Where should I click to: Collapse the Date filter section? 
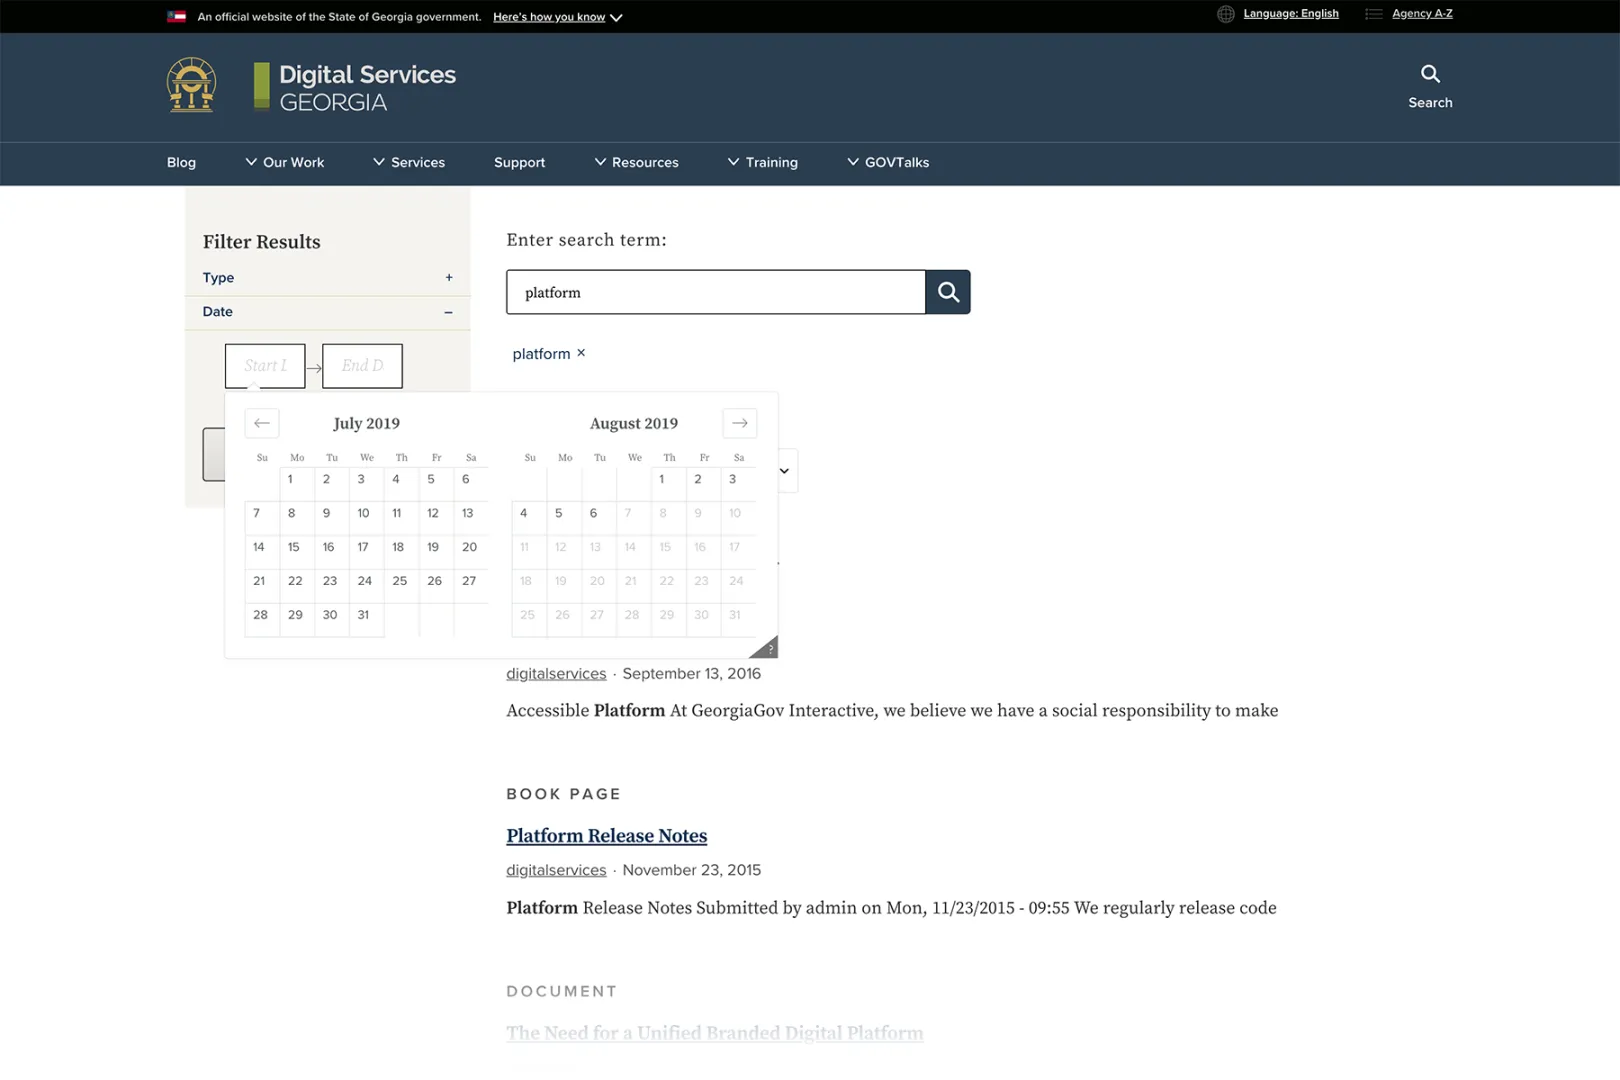click(x=447, y=312)
